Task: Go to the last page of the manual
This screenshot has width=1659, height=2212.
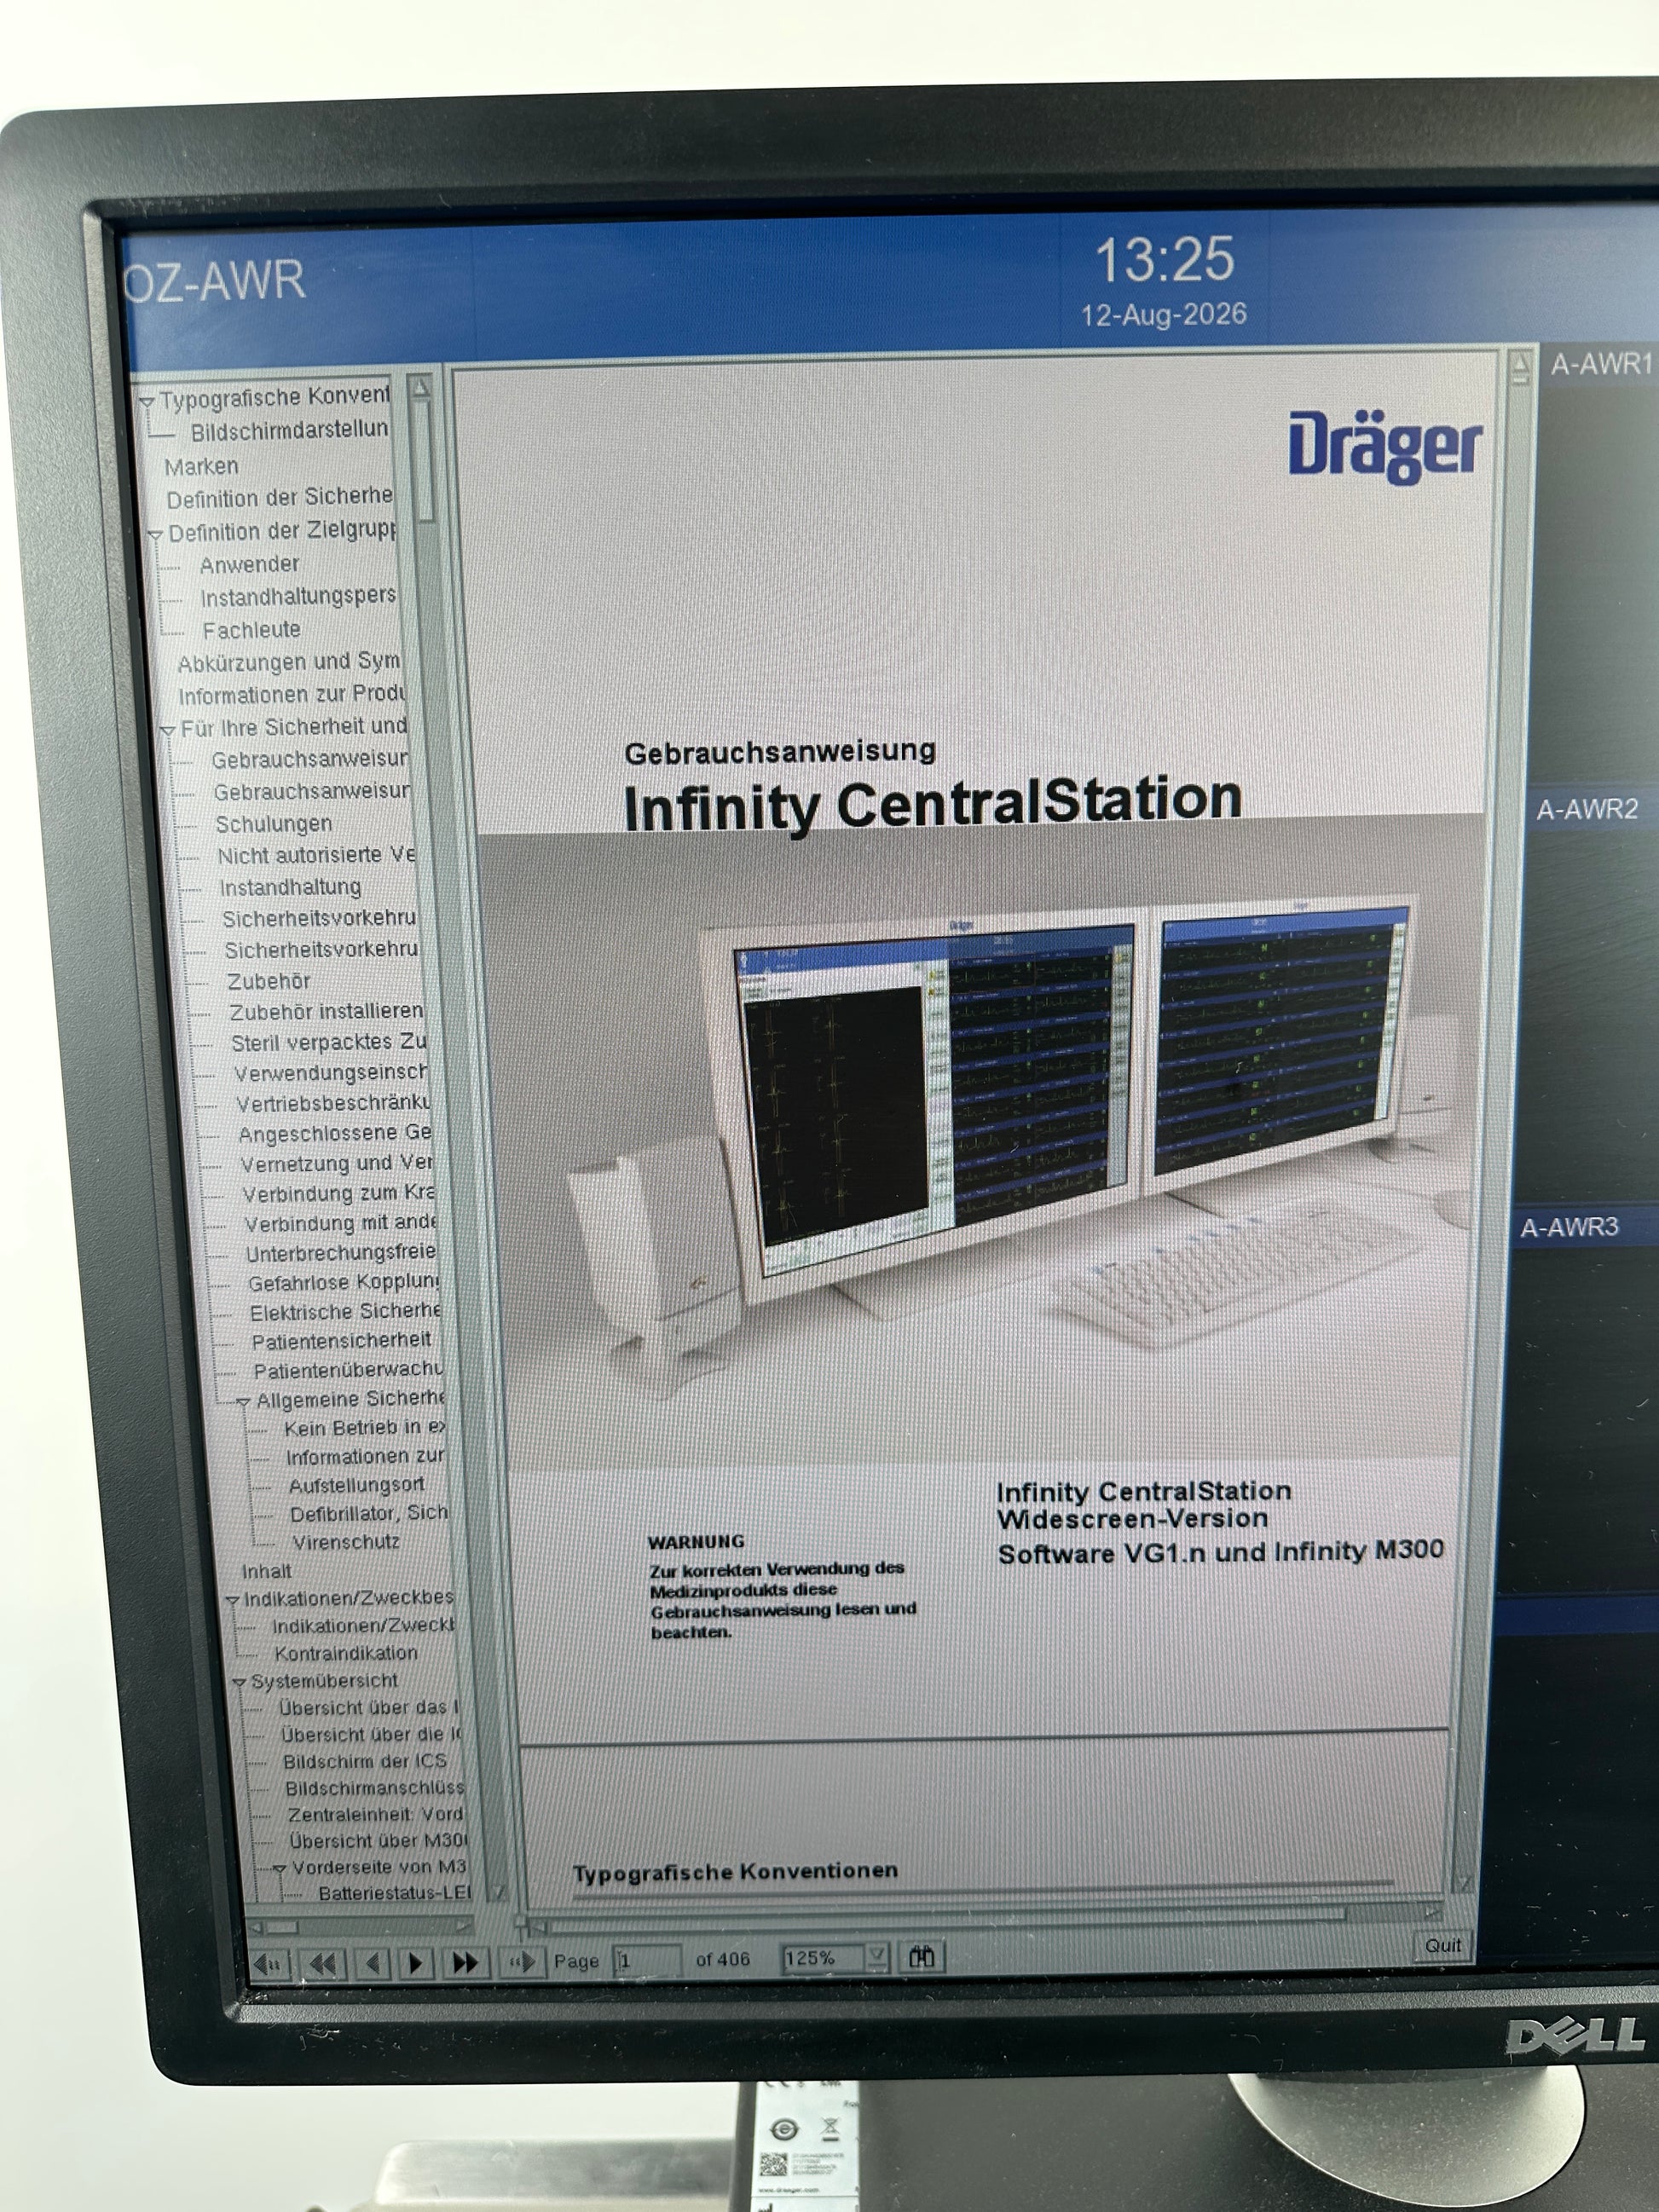Action: click(523, 1961)
